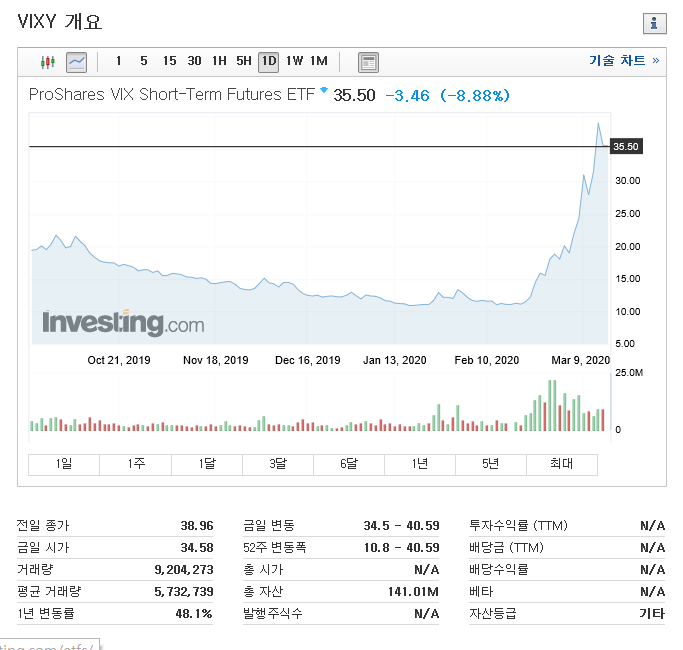Select the area line chart icon
Image resolution: width=683 pixels, height=650 pixels.
[x=76, y=62]
